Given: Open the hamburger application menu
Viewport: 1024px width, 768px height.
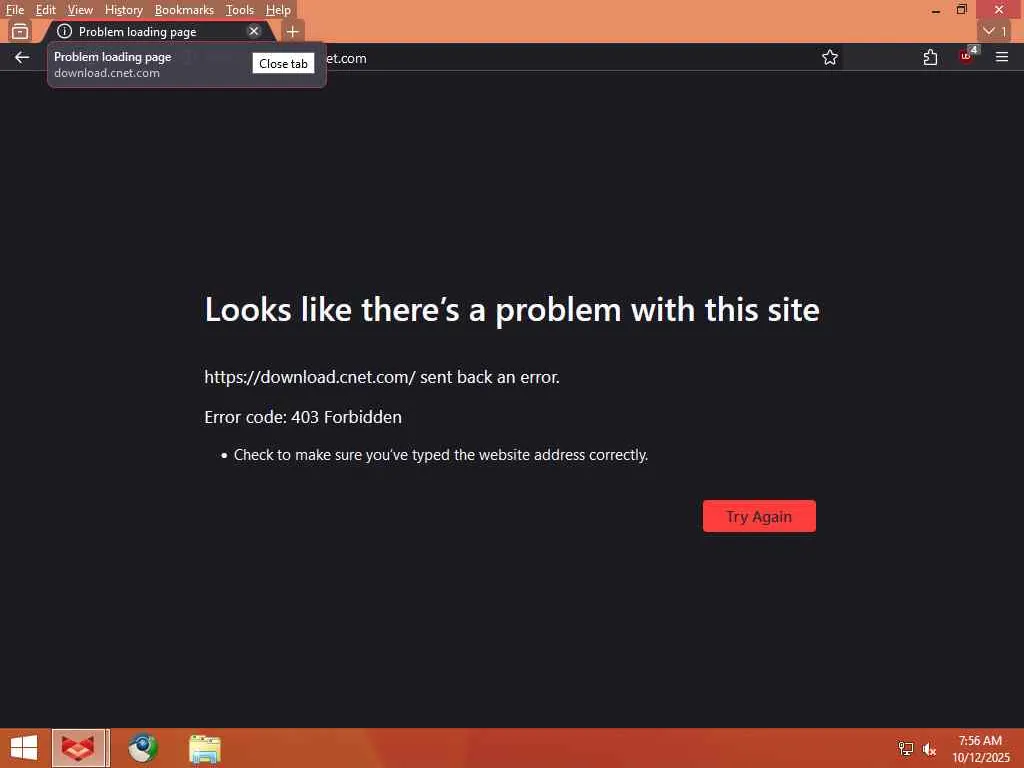Looking at the screenshot, I should tap(1002, 57).
